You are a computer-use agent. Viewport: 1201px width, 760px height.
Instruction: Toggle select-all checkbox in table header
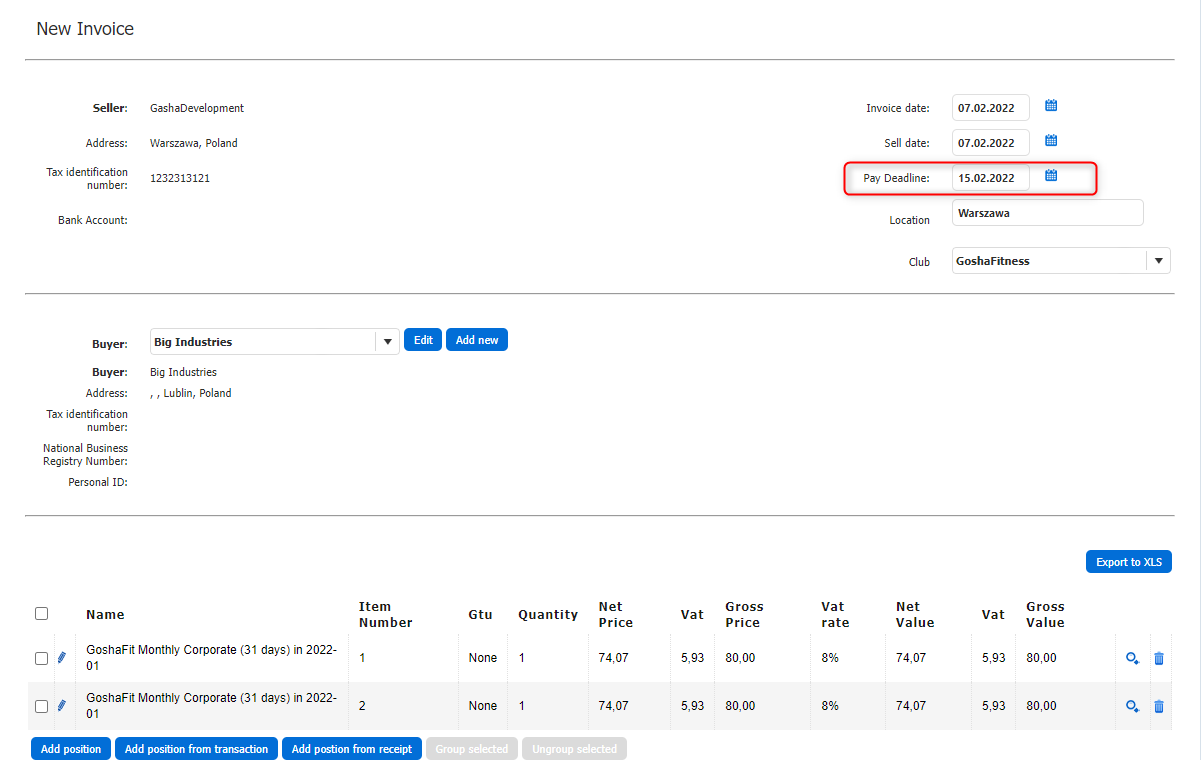pyautogui.click(x=41, y=614)
